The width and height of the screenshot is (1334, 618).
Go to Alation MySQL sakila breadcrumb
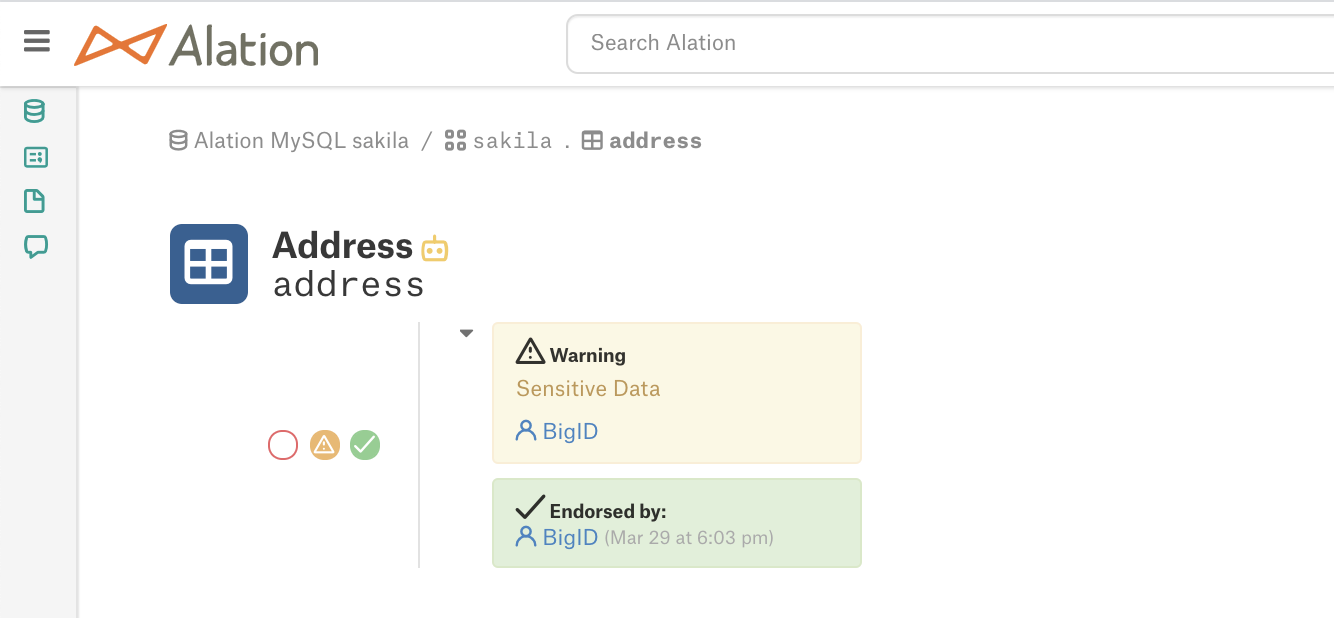[x=290, y=141]
